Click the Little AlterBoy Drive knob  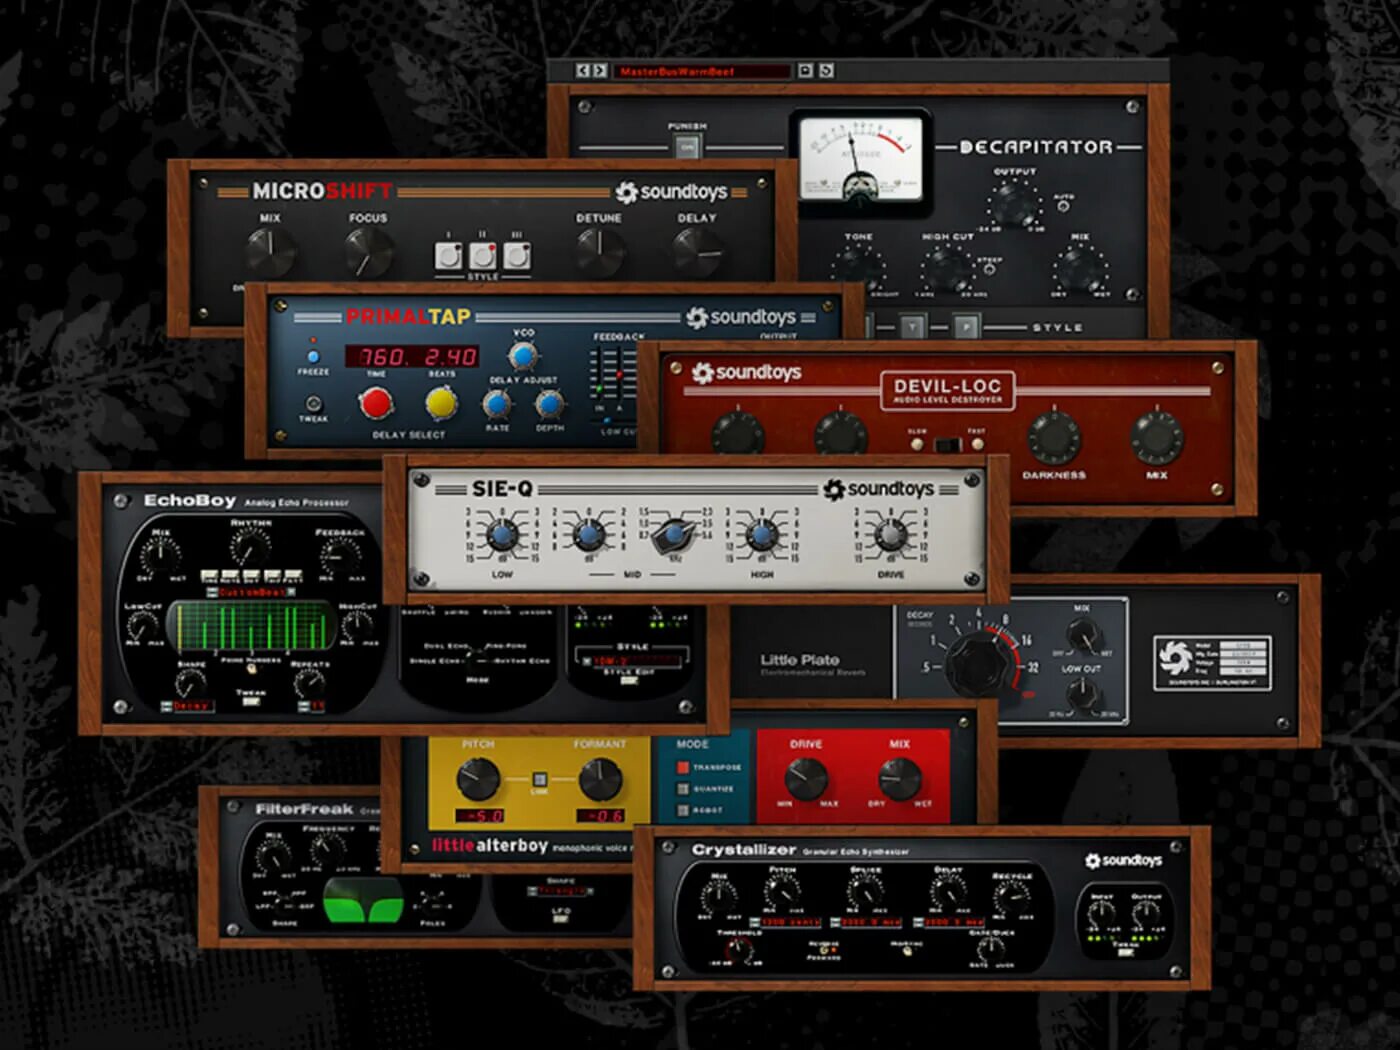(806, 779)
